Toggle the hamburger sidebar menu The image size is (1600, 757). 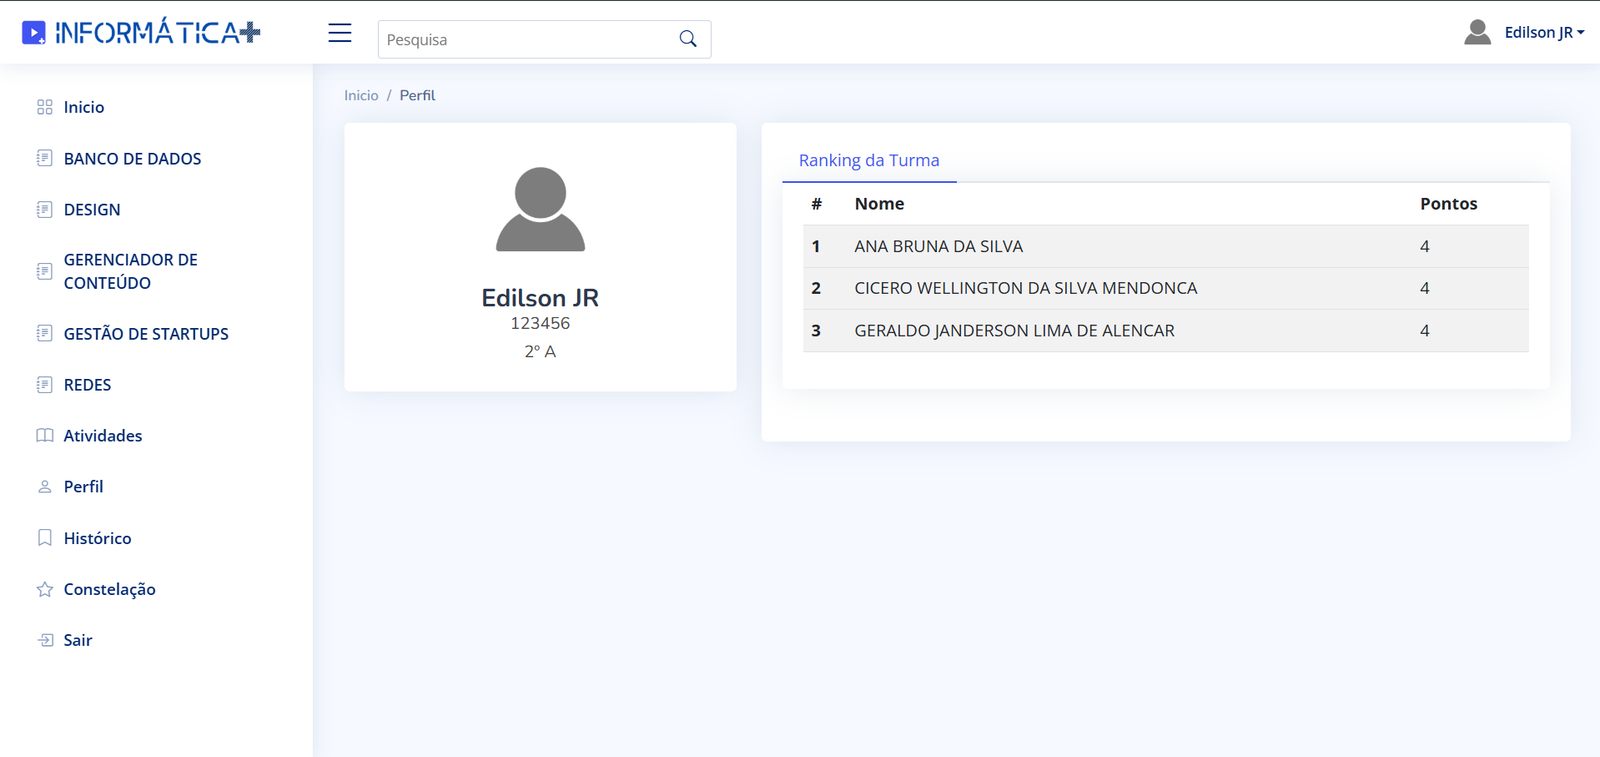click(340, 33)
